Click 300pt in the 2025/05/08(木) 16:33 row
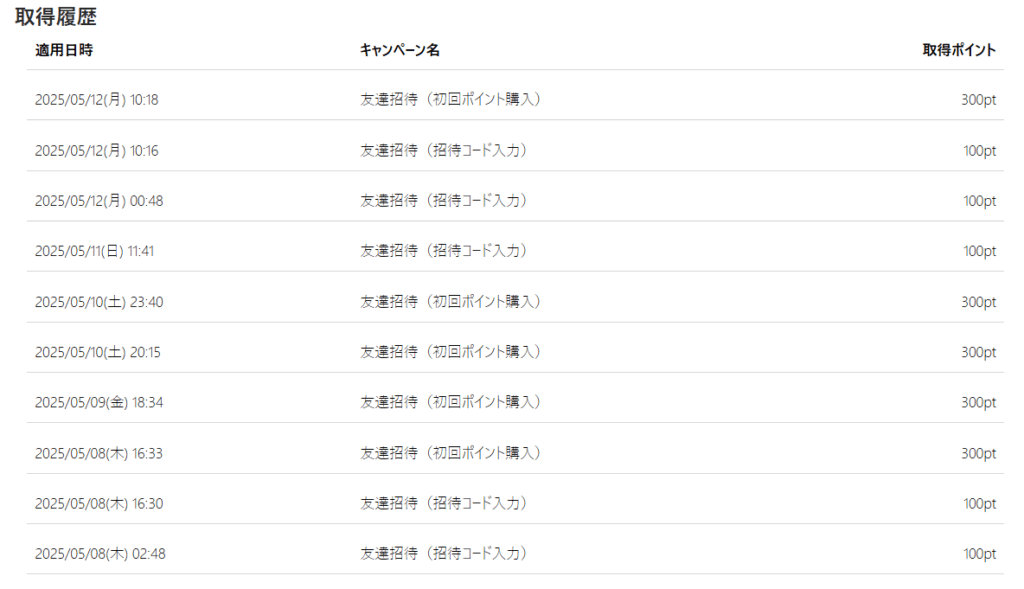This screenshot has width=1024, height=589. click(978, 453)
